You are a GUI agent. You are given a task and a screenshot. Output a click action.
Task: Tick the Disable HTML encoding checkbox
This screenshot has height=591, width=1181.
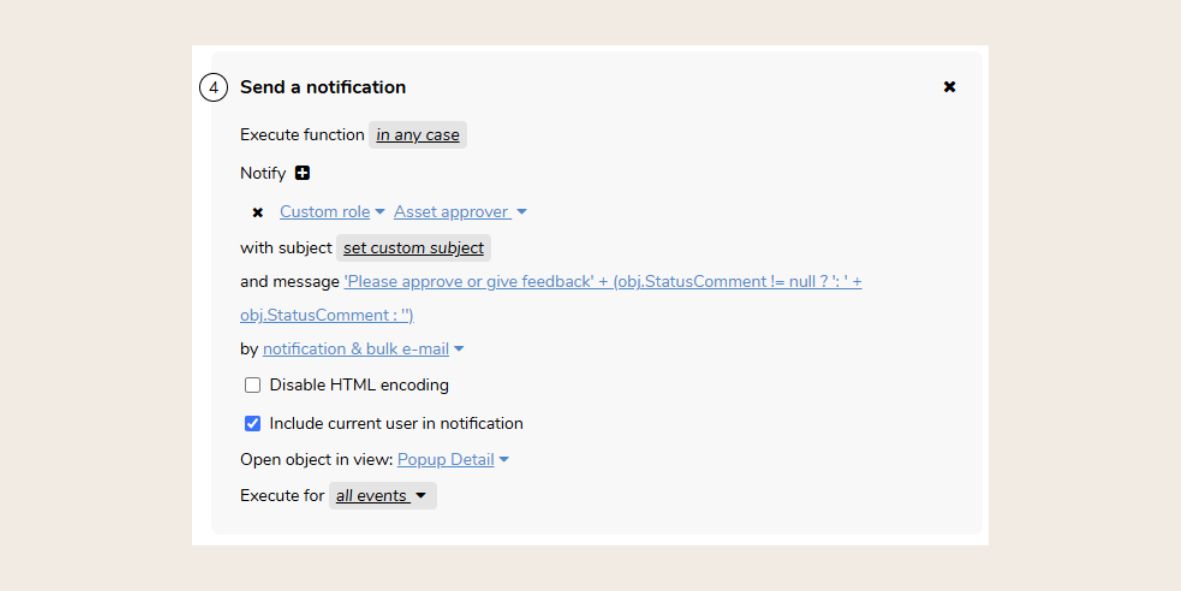click(252, 385)
